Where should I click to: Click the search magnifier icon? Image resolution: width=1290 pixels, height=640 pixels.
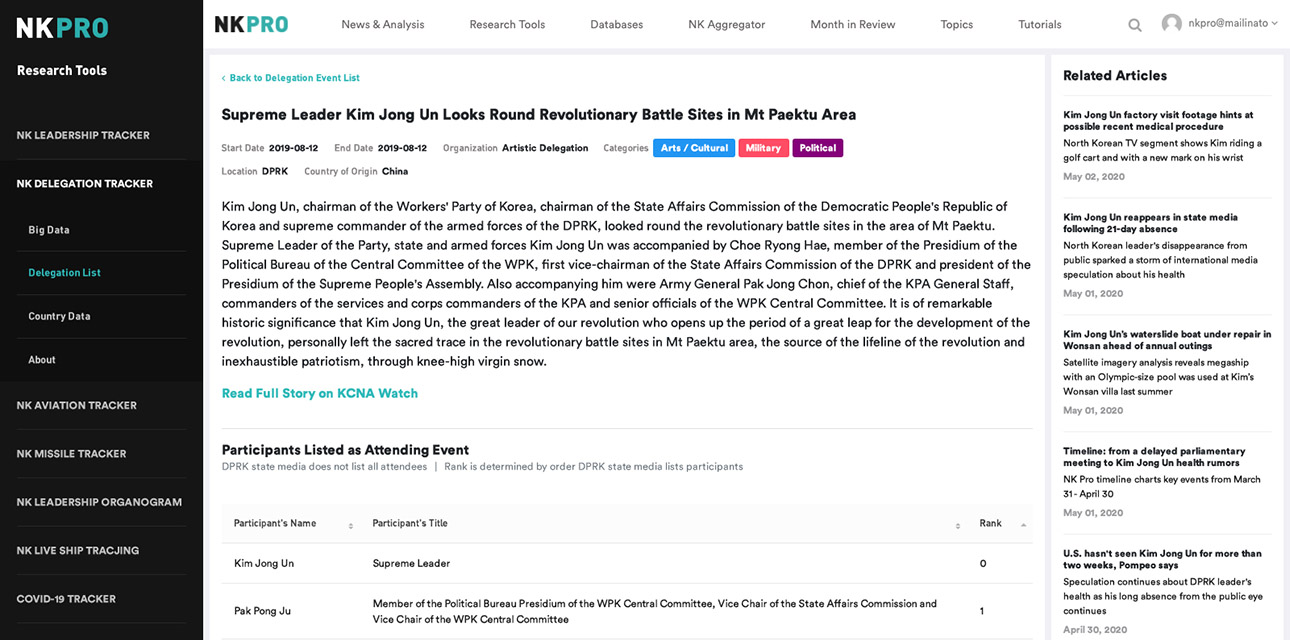1135,25
